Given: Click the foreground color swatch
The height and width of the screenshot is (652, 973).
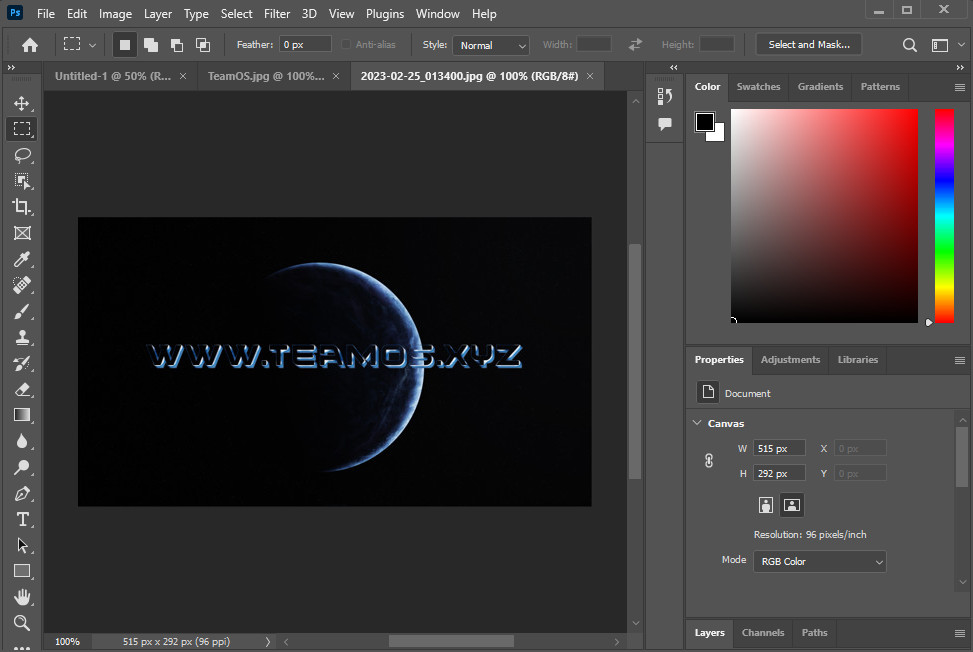Looking at the screenshot, I should tap(704, 121).
